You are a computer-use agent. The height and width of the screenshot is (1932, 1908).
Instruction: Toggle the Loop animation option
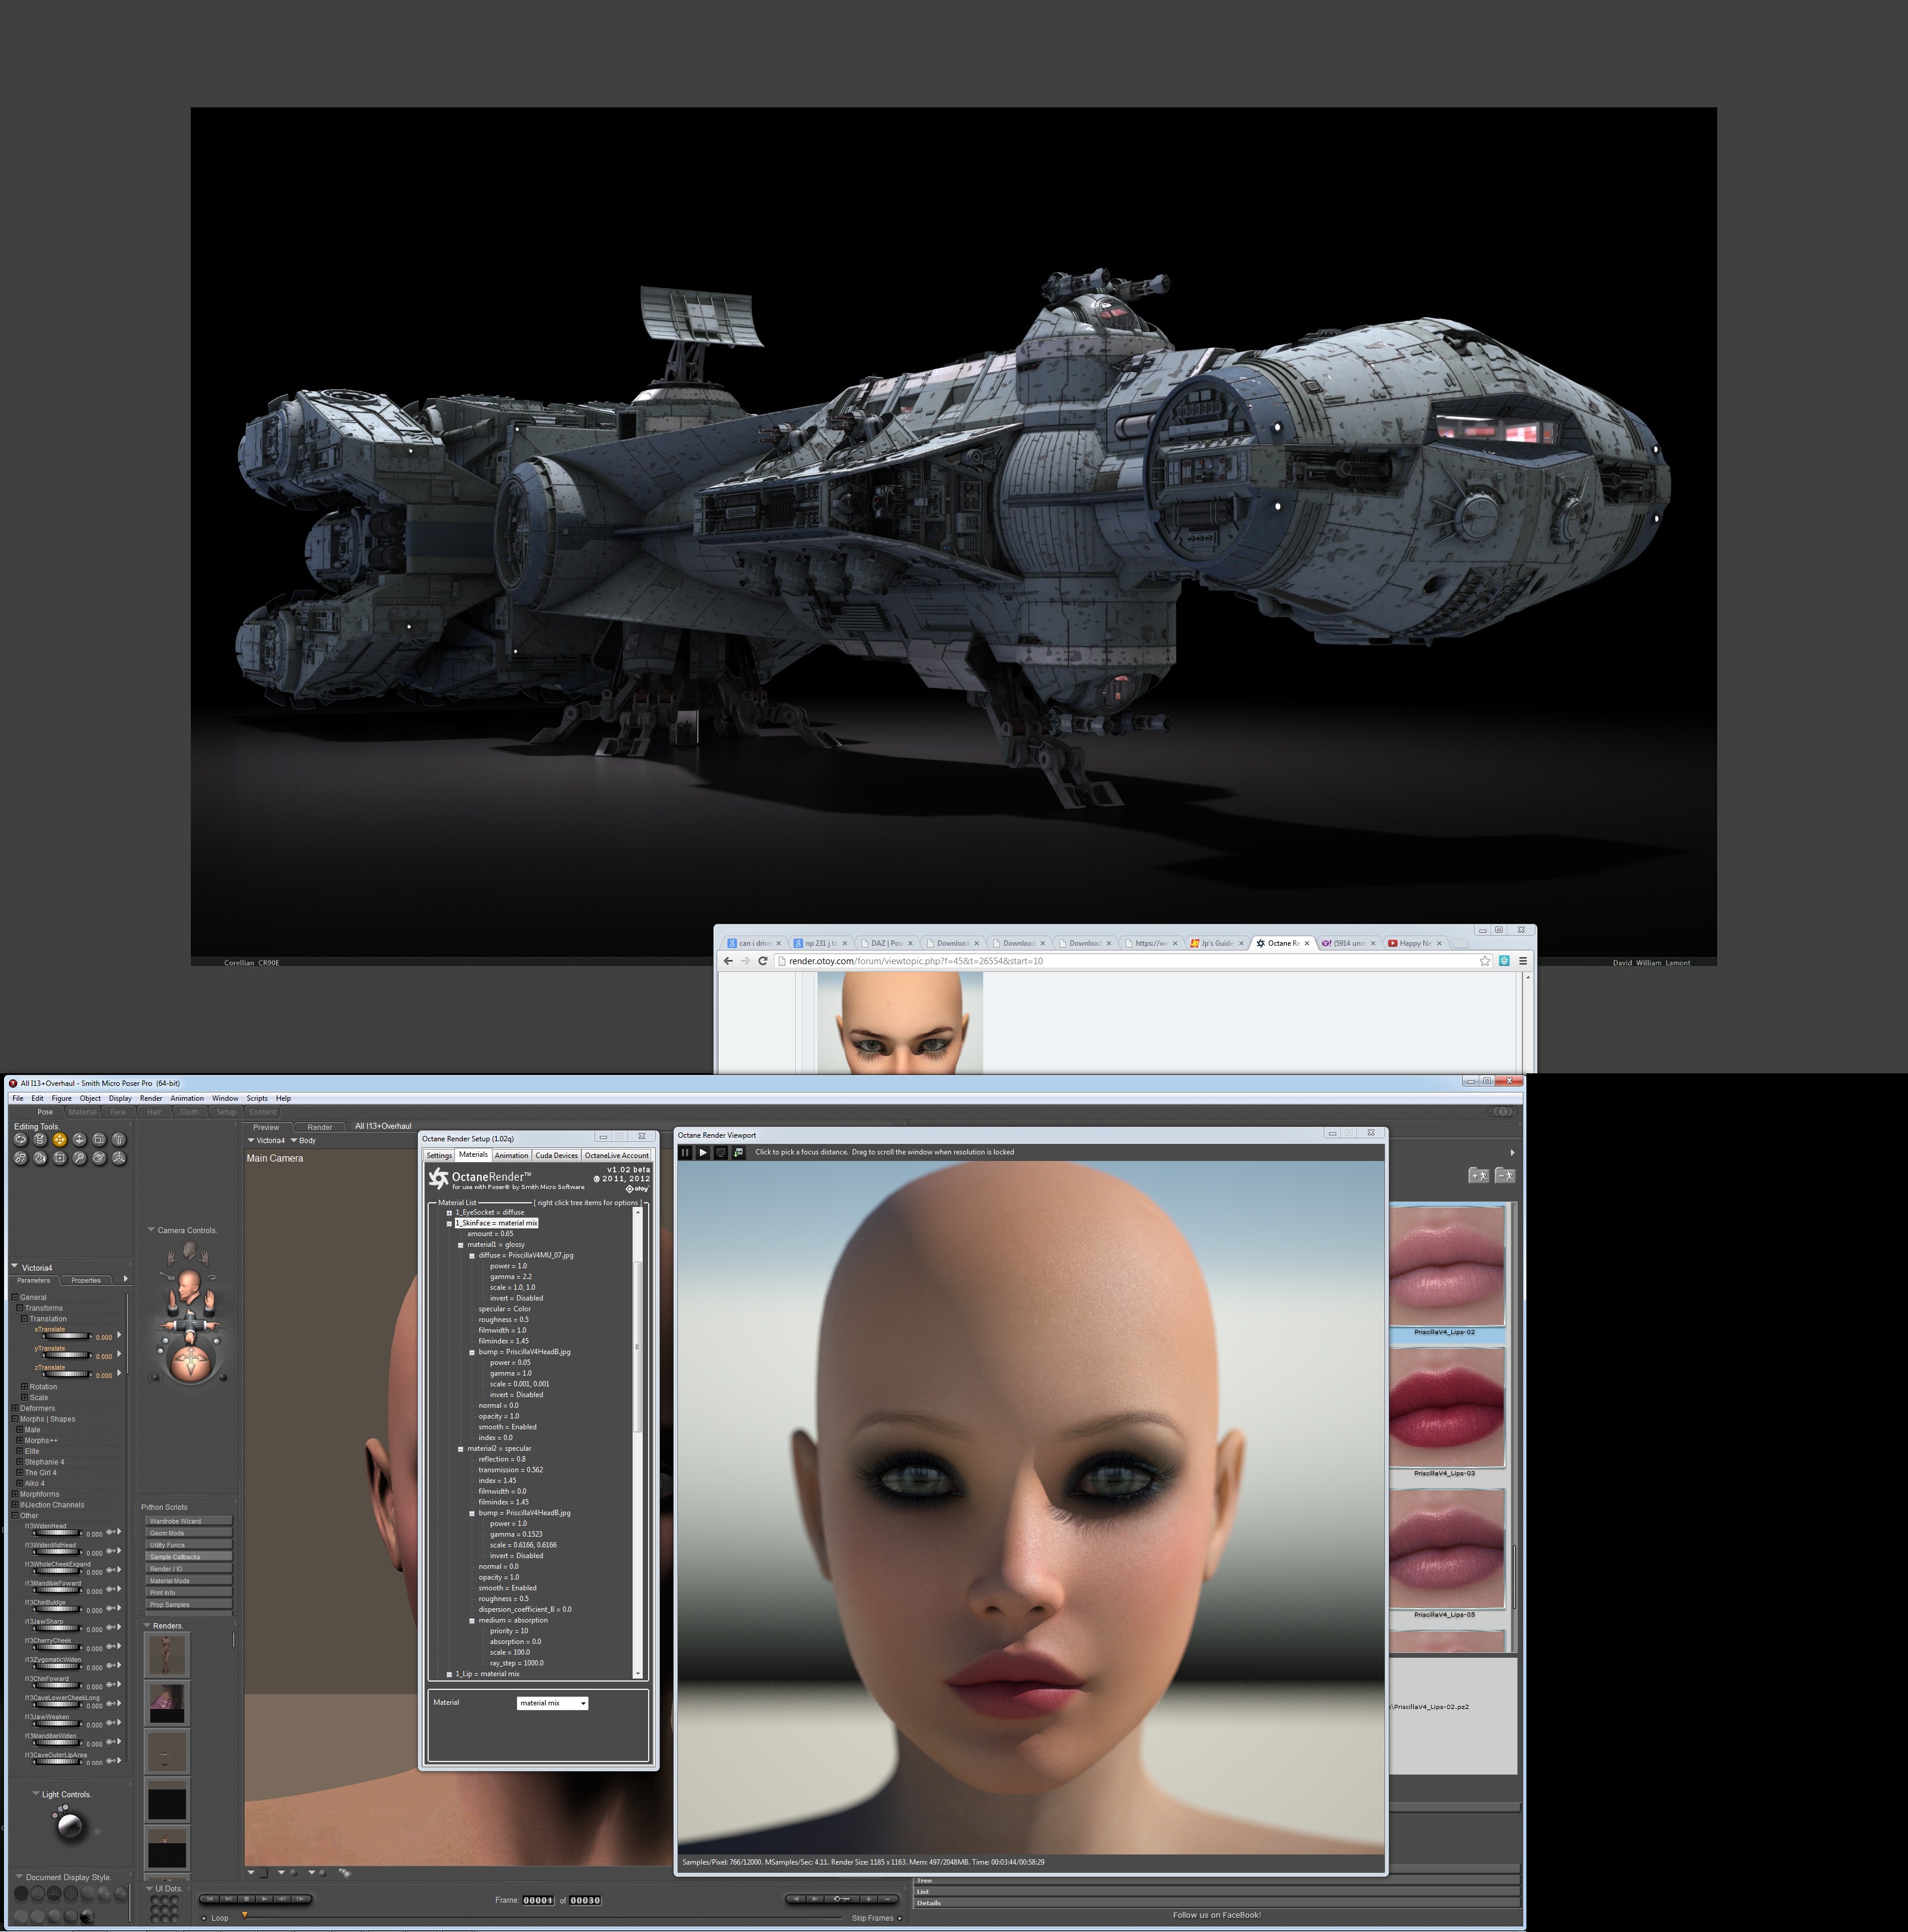click(204, 1918)
